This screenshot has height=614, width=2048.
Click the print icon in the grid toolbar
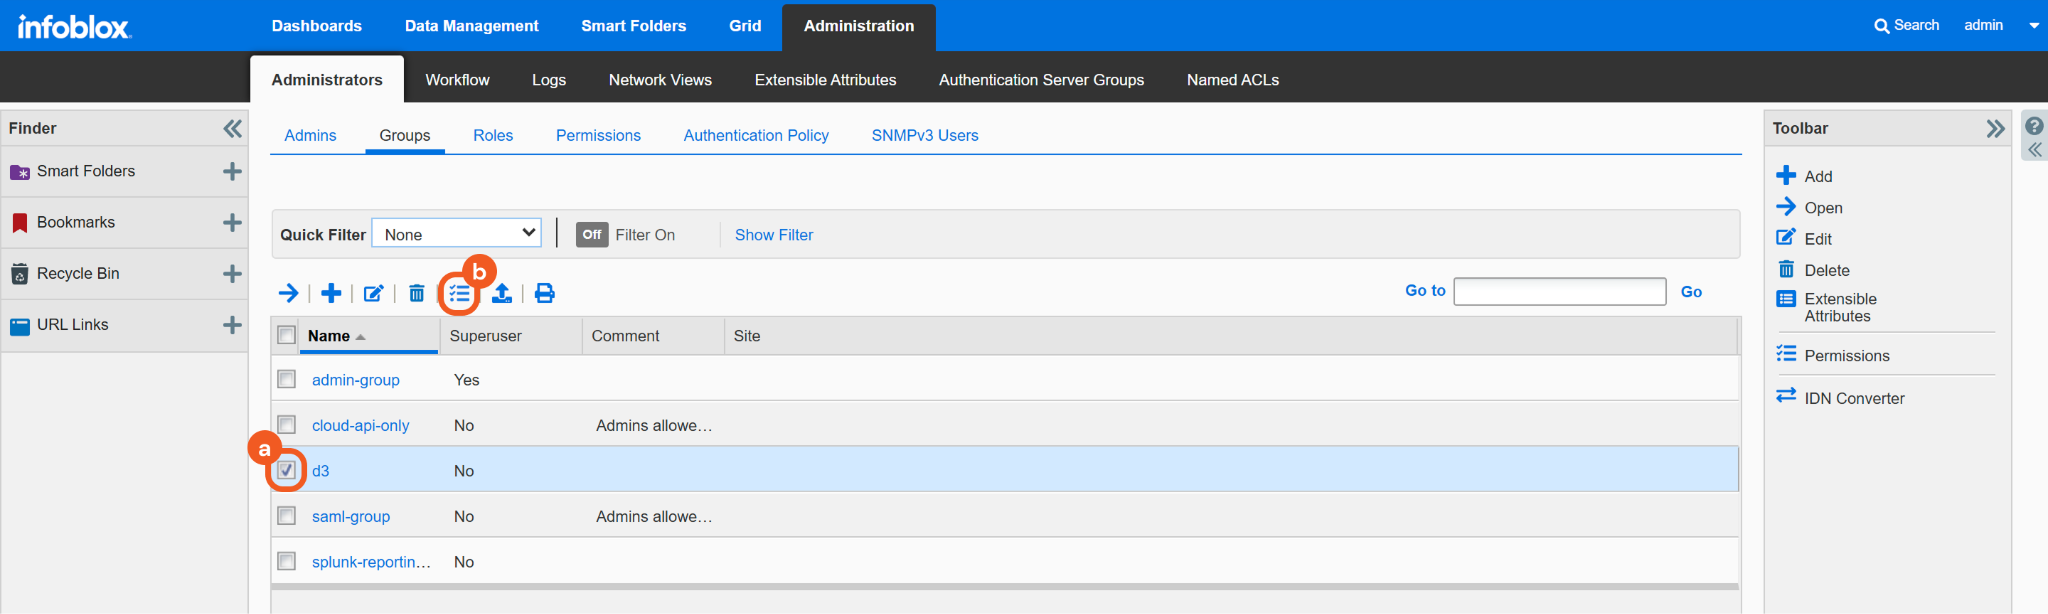(x=544, y=293)
